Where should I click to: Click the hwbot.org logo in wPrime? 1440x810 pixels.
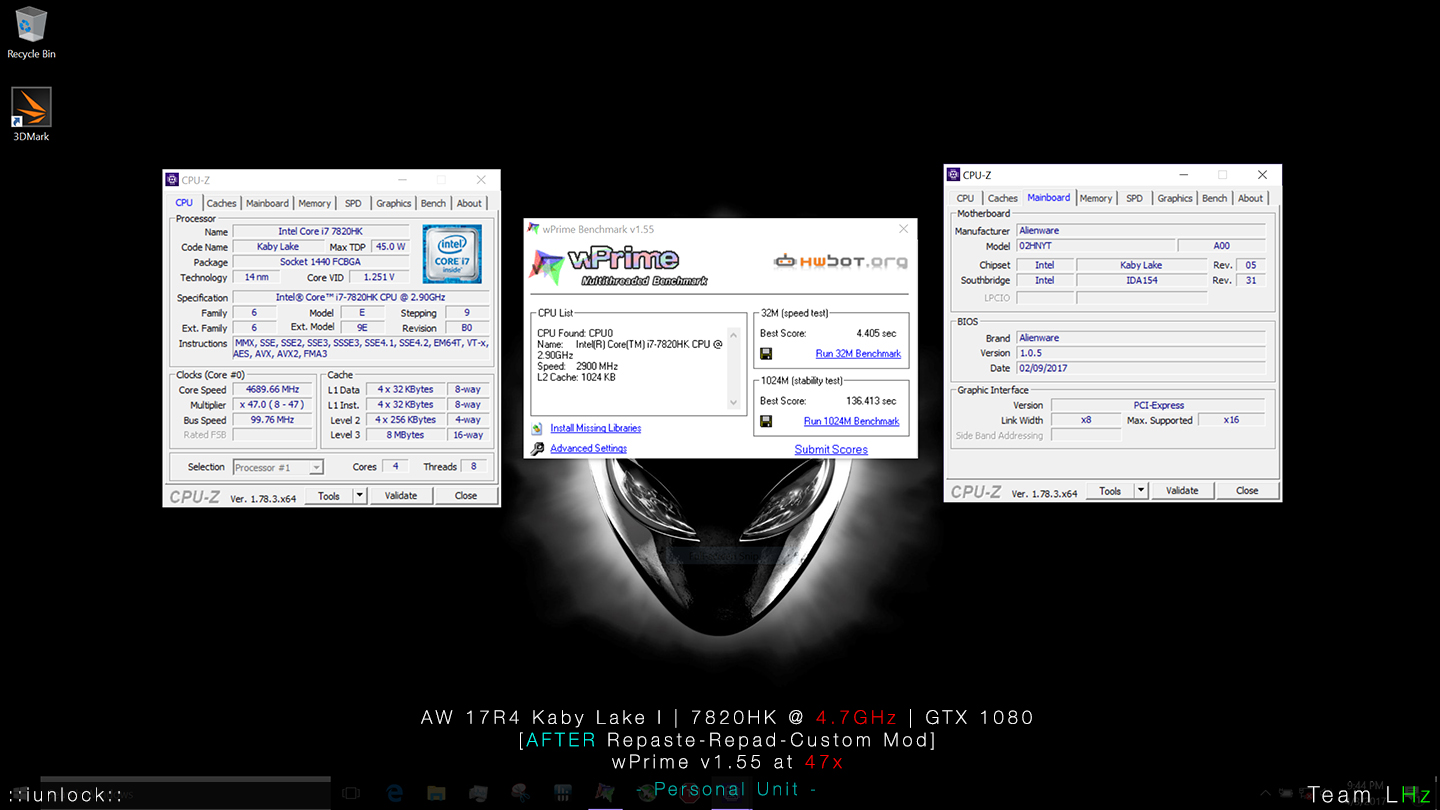point(841,262)
